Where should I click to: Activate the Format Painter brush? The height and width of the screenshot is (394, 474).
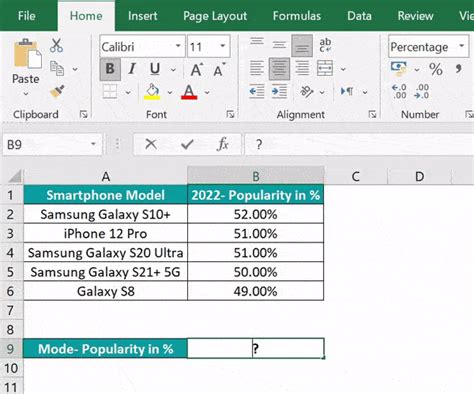(x=57, y=91)
